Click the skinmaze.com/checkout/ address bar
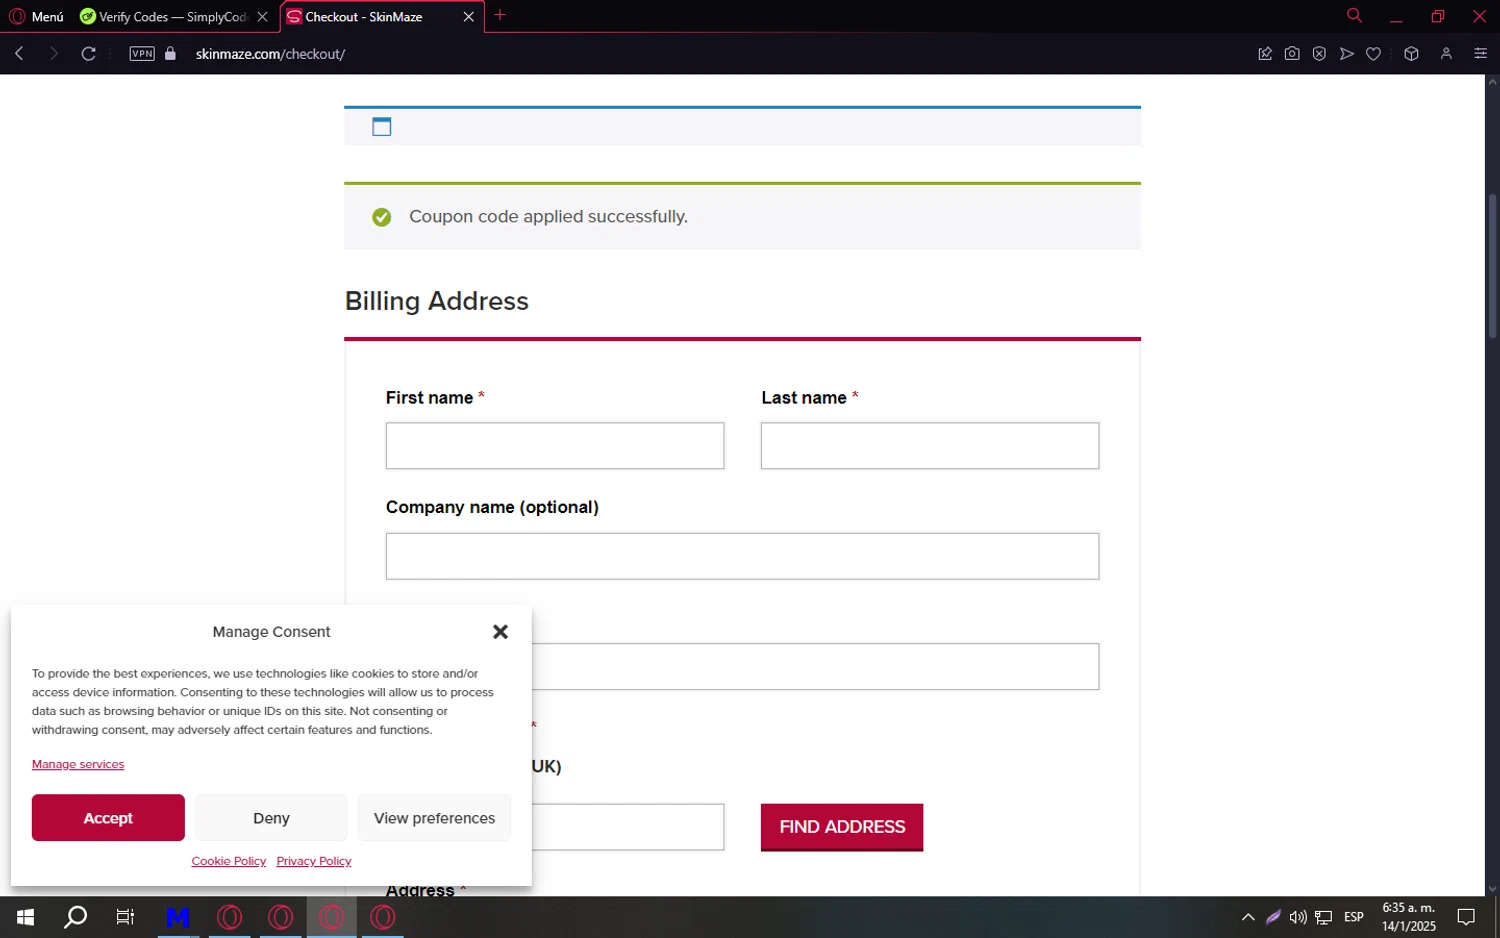This screenshot has width=1500, height=938. pos(270,54)
